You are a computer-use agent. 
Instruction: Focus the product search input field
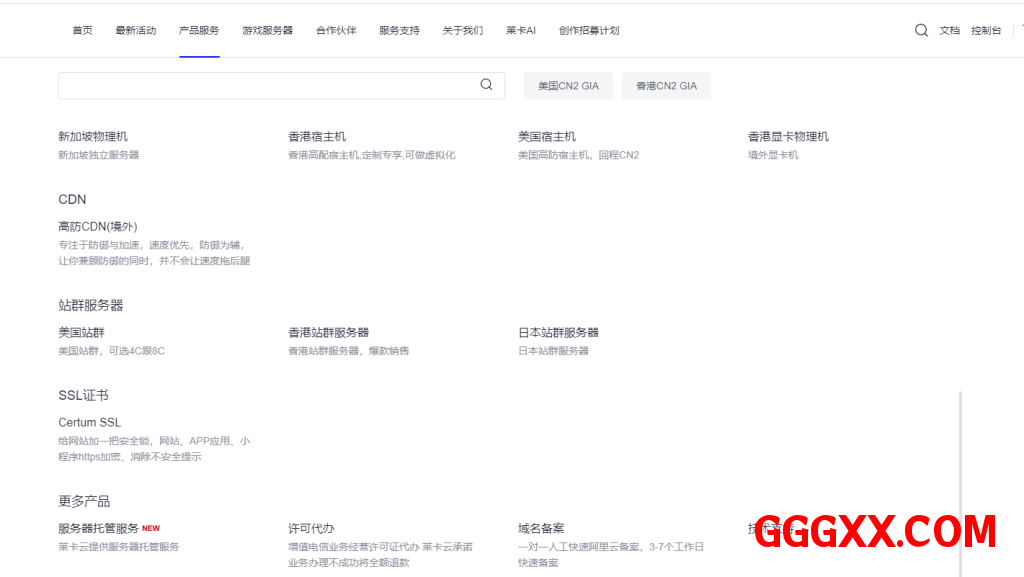coord(265,85)
